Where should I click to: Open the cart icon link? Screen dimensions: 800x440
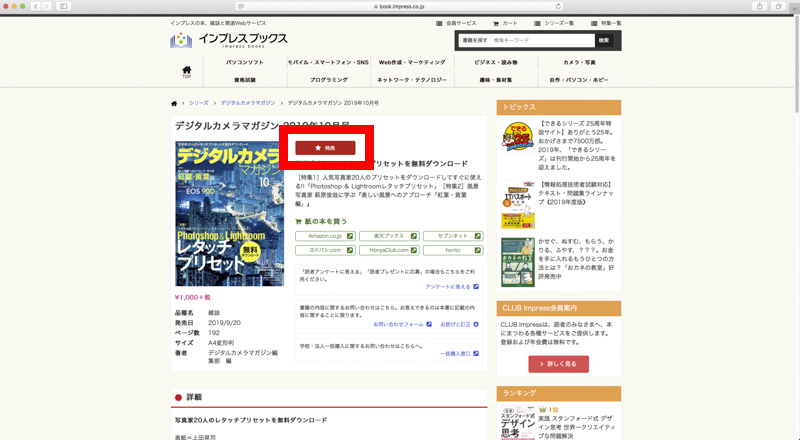click(495, 23)
